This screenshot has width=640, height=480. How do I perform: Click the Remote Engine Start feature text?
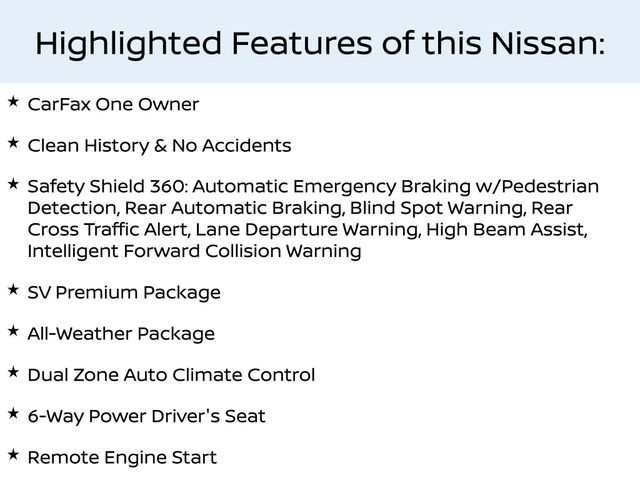coord(122,458)
